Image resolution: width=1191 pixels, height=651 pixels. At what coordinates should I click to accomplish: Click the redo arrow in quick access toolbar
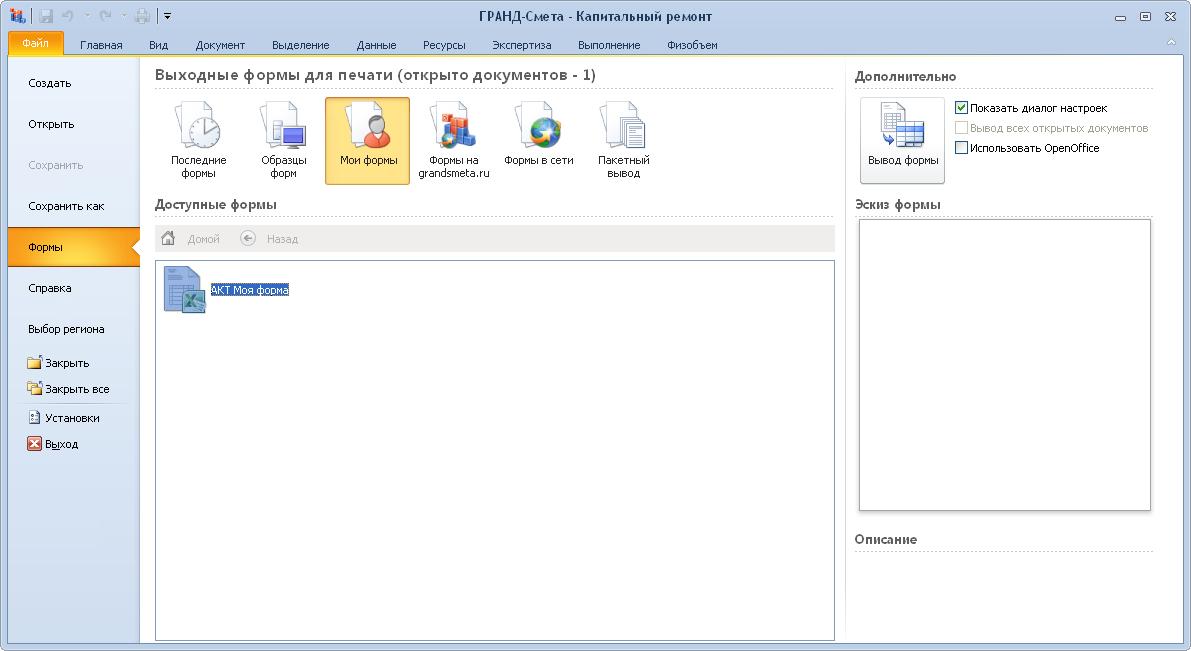[105, 16]
